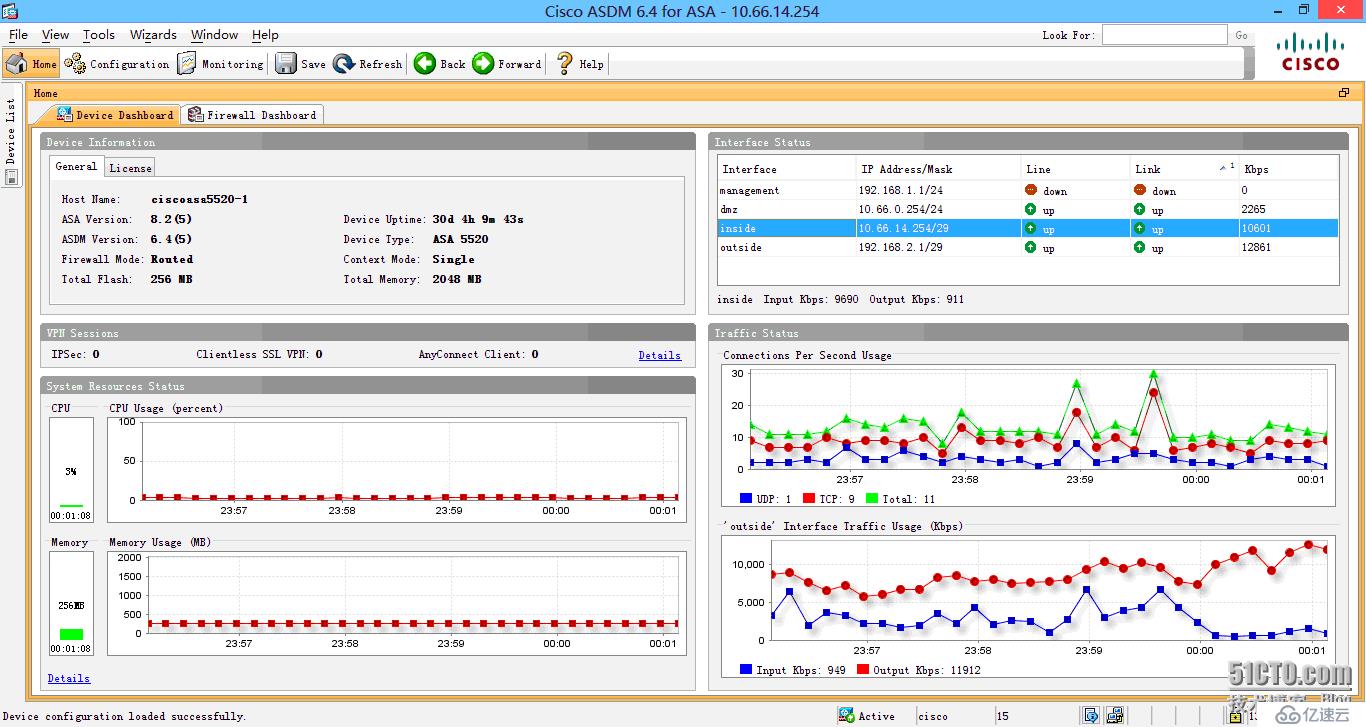This screenshot has width=1366, height=727.
Task: Save the running configuration
Action: coord(301,64)
